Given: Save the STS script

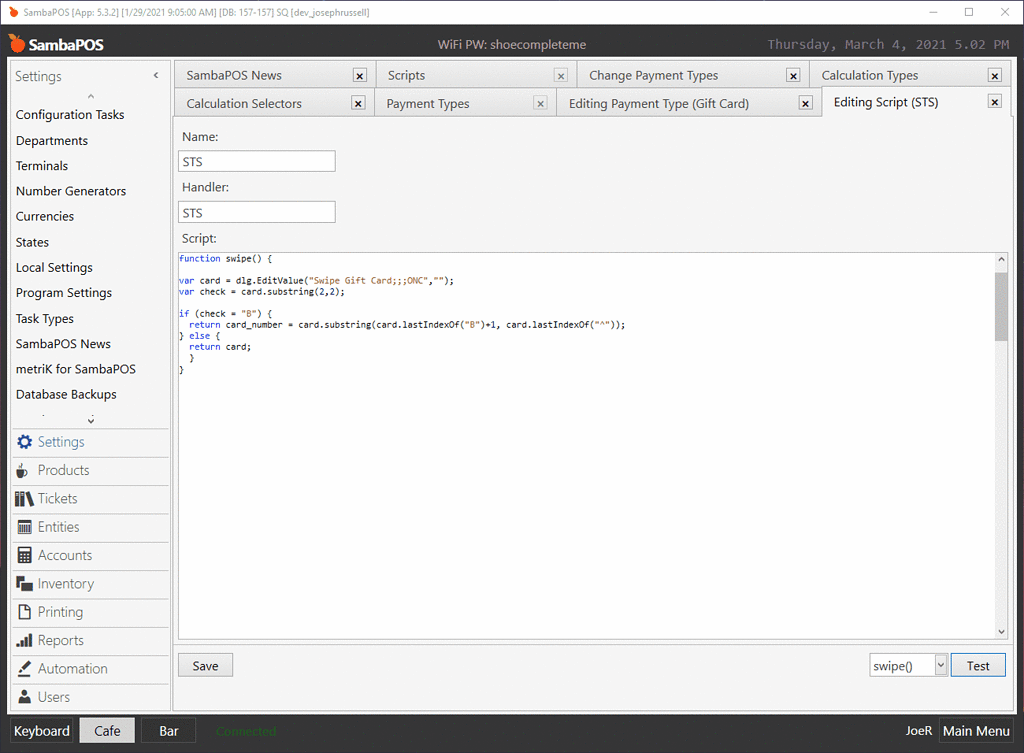Looking at the screenshot, I should pos(204,664).
